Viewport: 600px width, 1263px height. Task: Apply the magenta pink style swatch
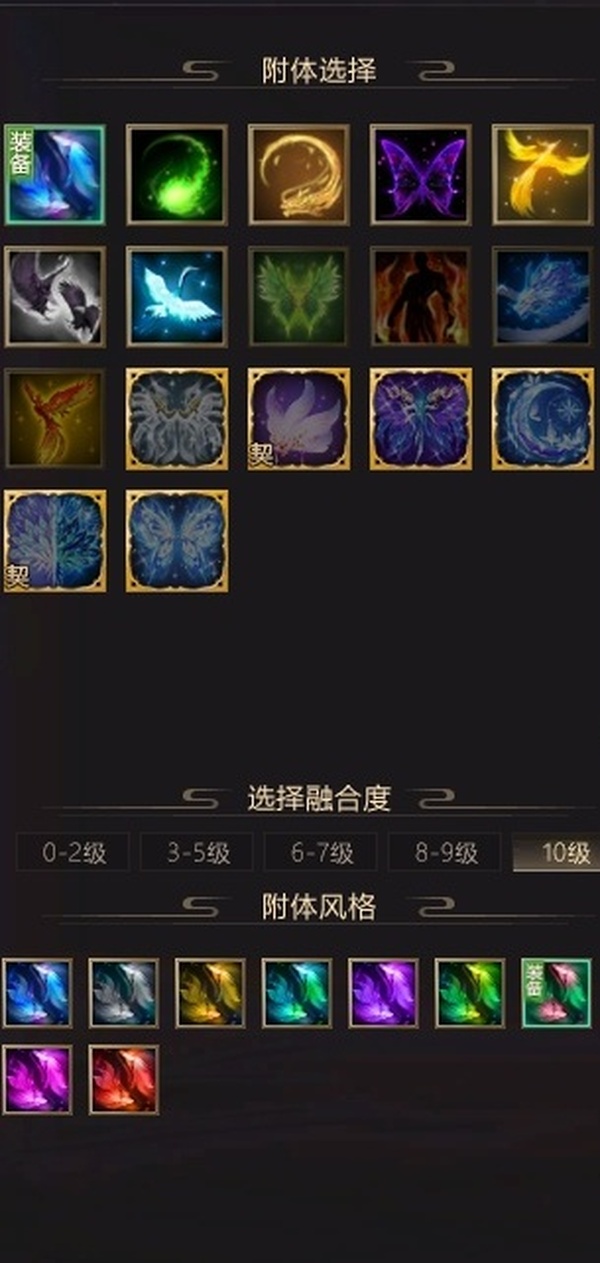[x=37, y=1080]
